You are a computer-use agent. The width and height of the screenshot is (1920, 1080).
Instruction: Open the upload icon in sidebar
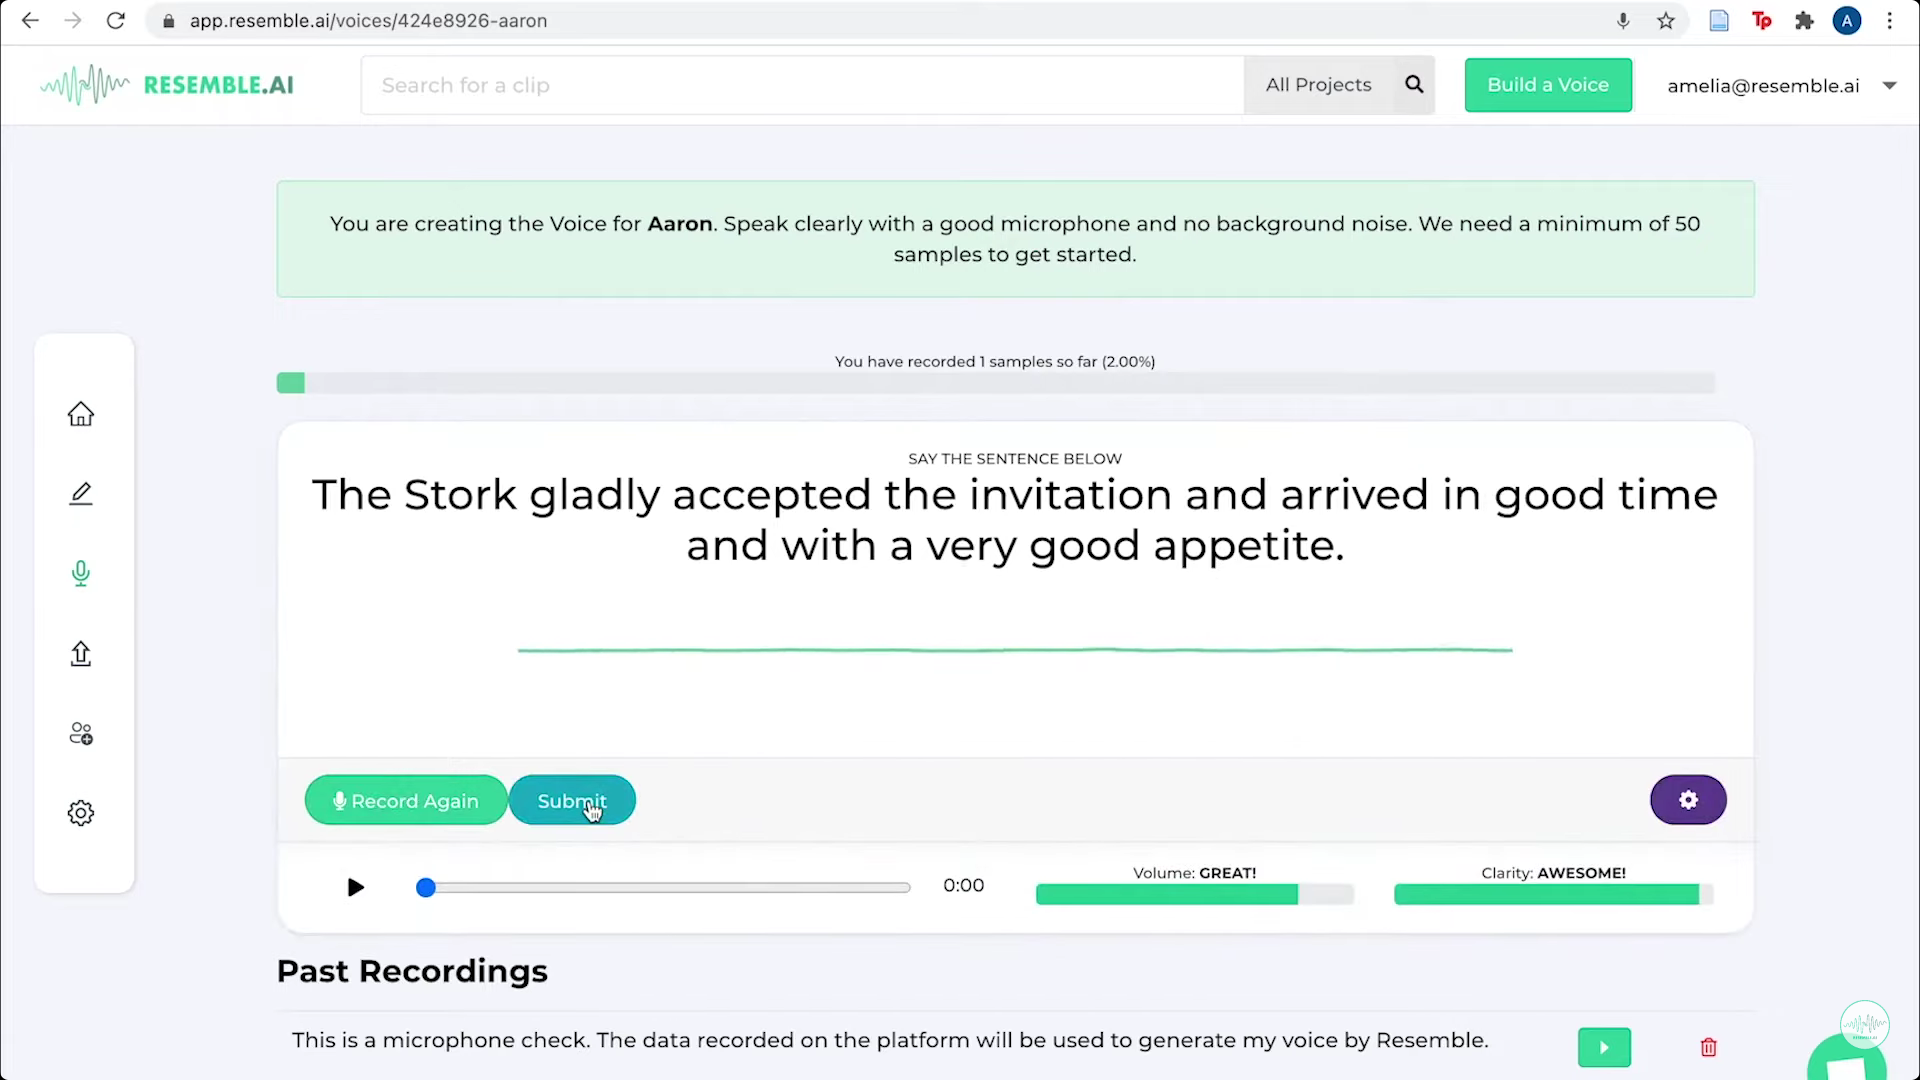pyautogui.click(x=81, y=653)
